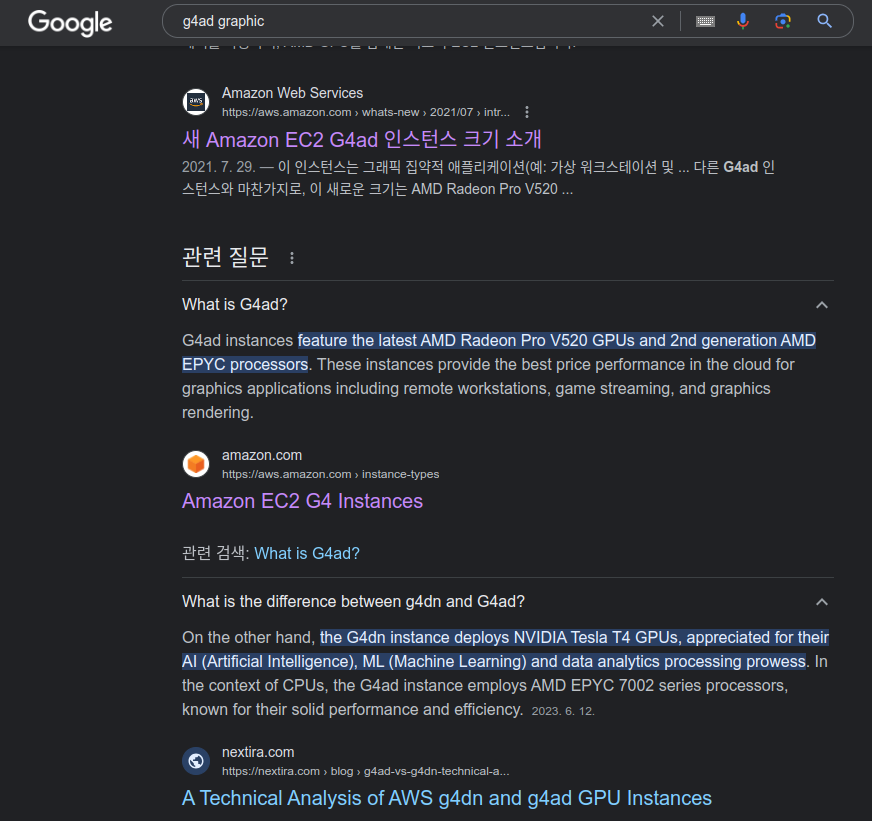Click the 'What is G4ad?' question title

coord(235,305)
